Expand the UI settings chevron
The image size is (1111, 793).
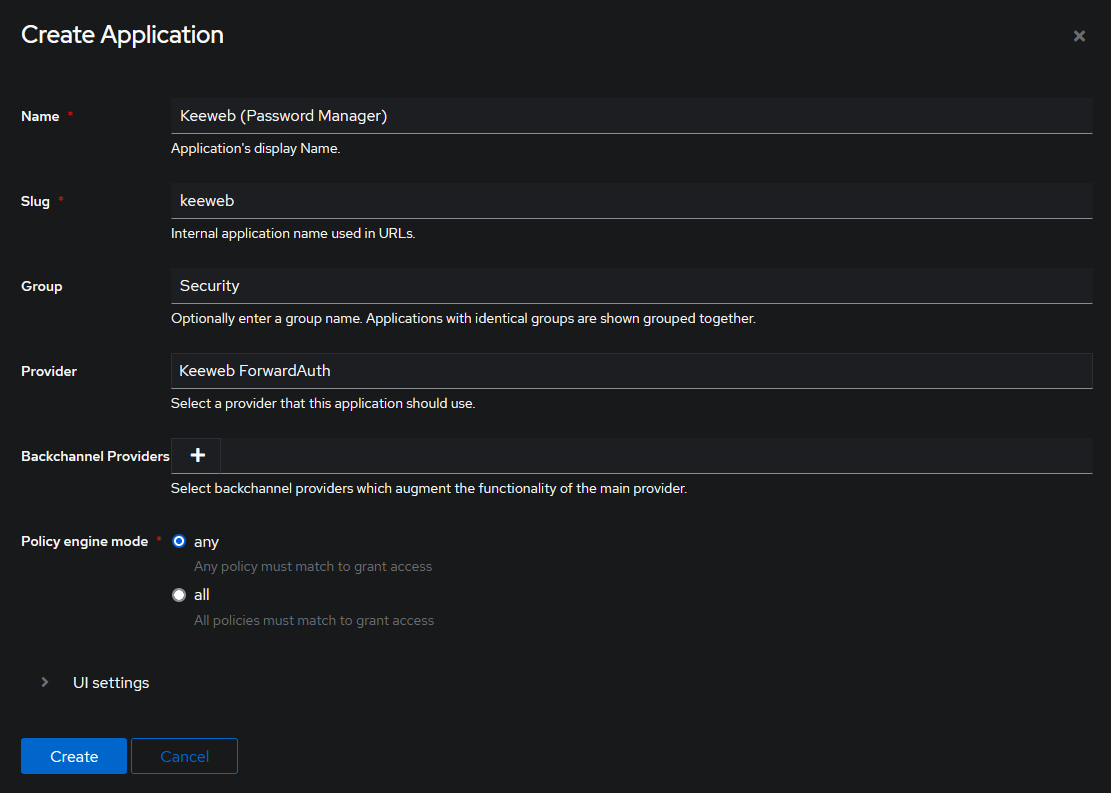click(x=45, y=682)
